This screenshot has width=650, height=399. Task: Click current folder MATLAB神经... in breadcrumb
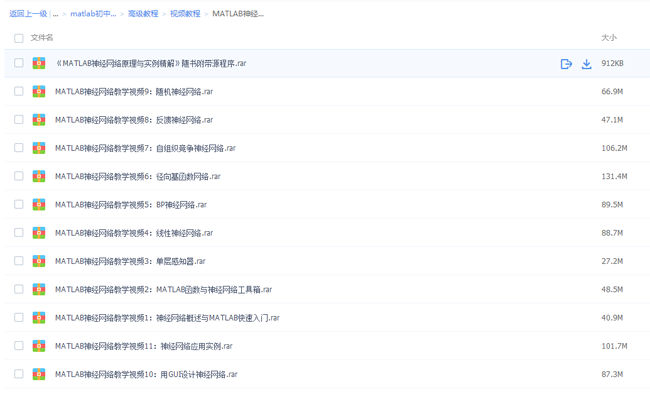[x=238, y=14]
